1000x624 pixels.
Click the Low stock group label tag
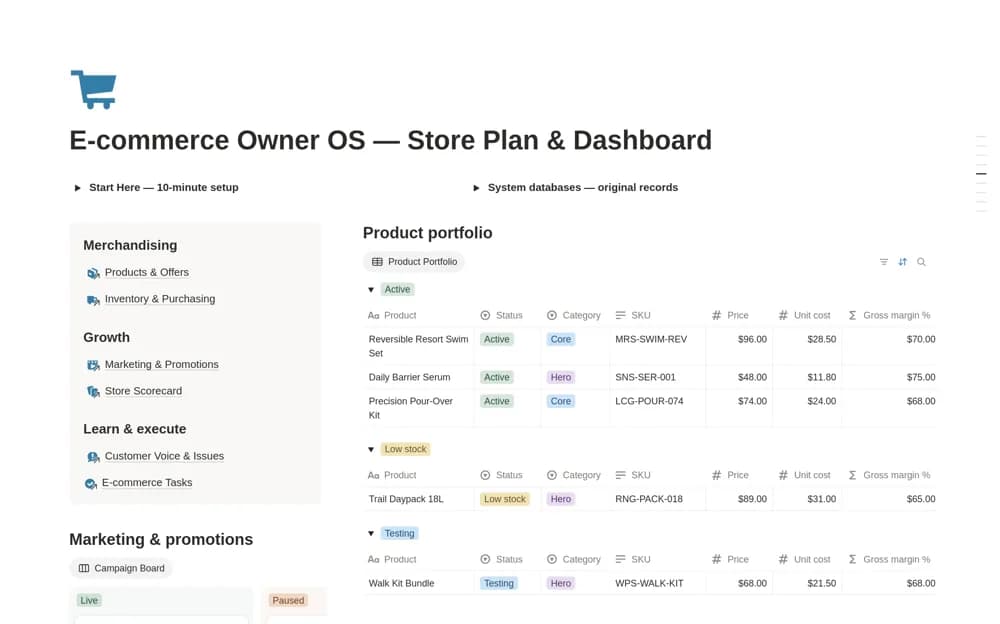406,449
